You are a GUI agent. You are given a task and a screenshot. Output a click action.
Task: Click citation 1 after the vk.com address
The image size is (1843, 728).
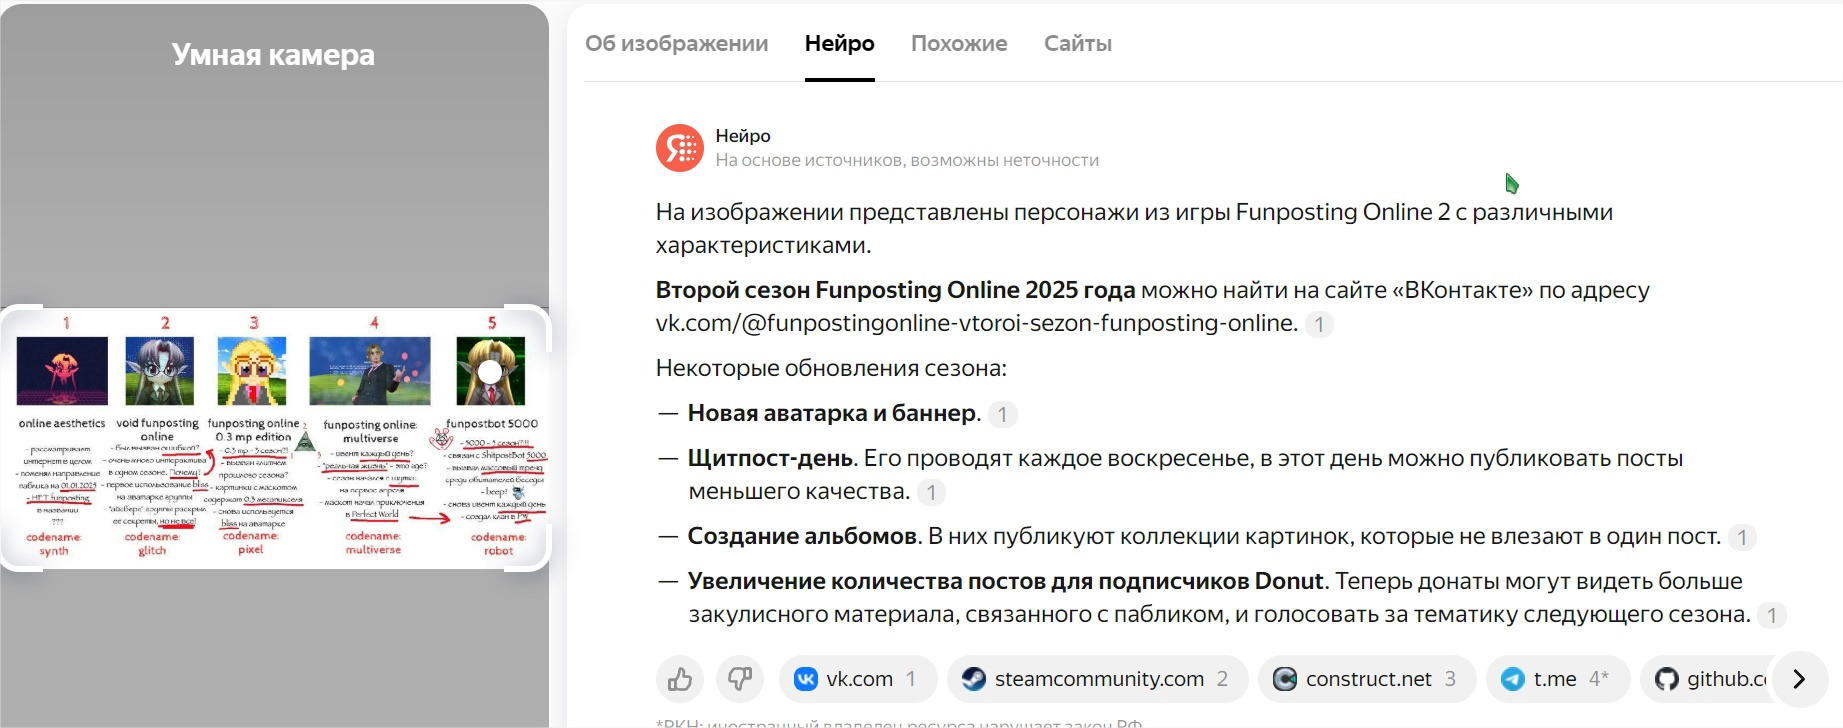tap(1319, 324)
